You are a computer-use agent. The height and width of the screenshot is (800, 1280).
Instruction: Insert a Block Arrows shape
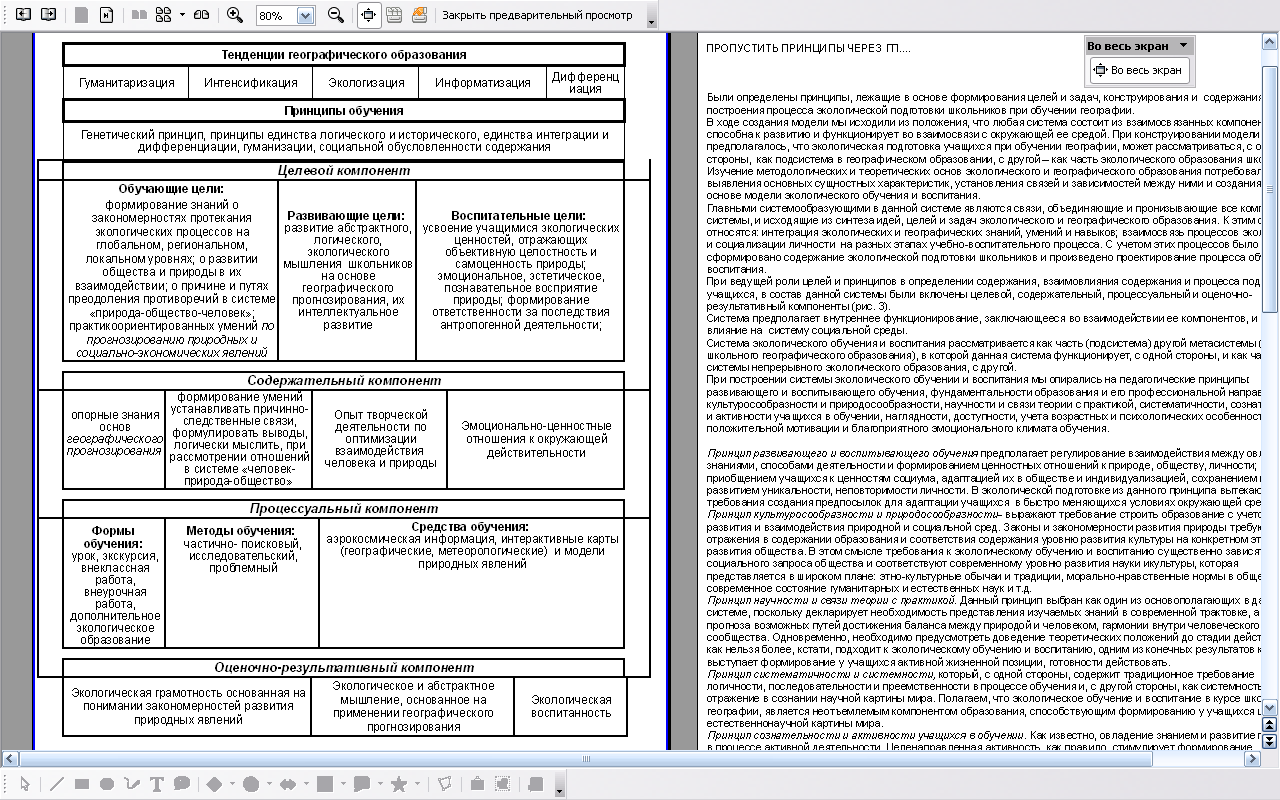288,784
